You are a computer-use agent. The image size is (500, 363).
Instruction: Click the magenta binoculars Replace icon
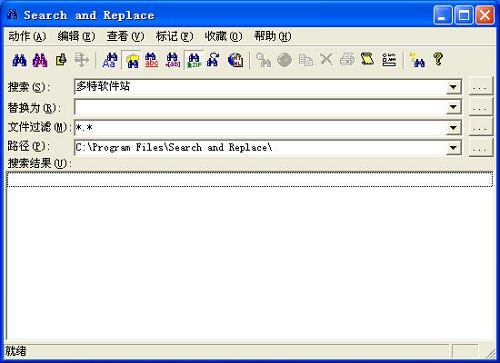coord(40,60)
